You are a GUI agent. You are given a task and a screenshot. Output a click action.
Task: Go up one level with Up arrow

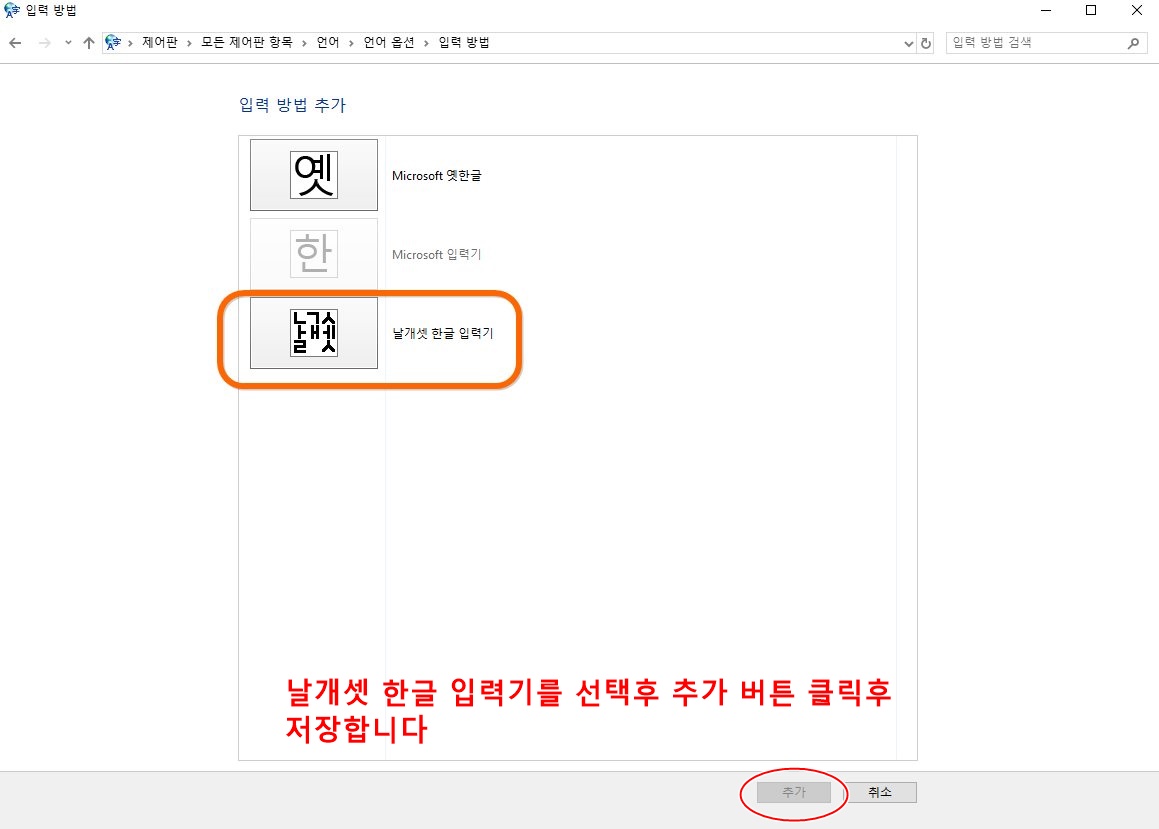click(x=89, y=43)
